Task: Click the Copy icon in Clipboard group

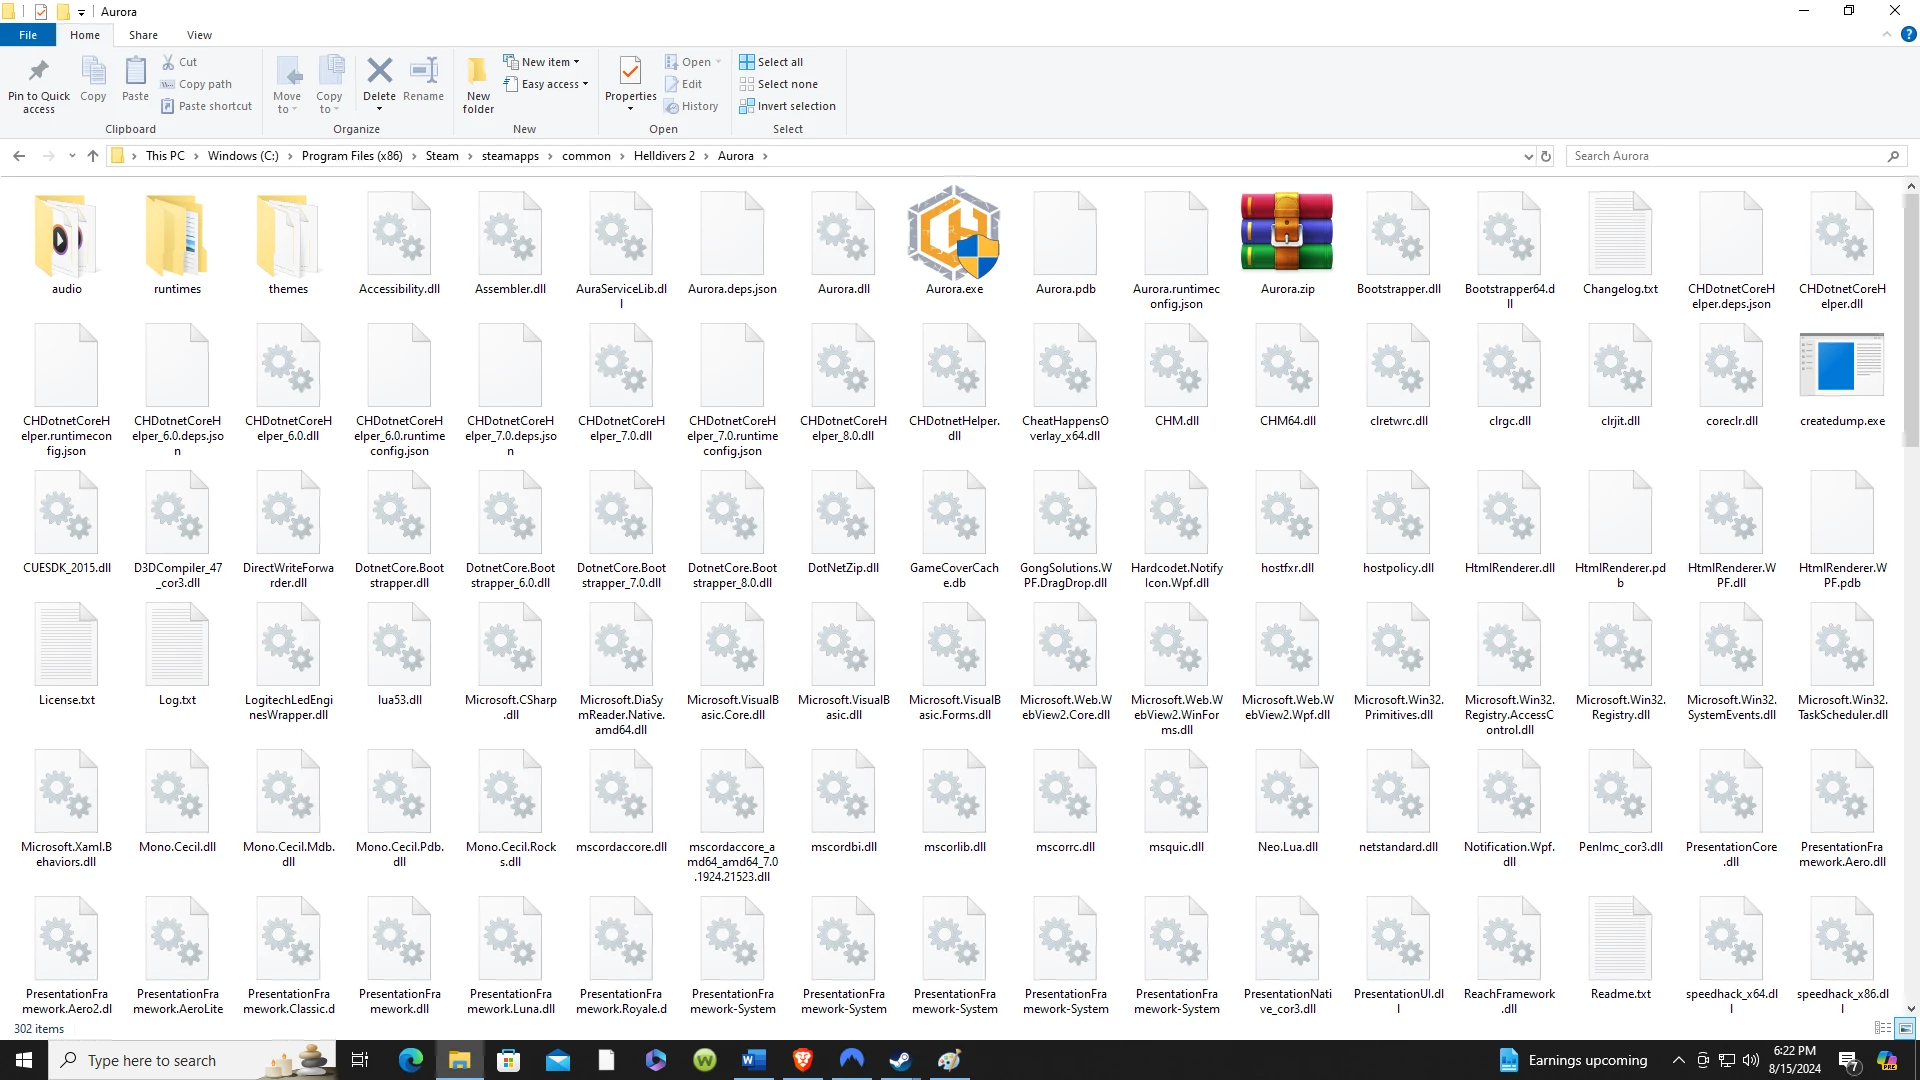Action: tap(93, 79)
